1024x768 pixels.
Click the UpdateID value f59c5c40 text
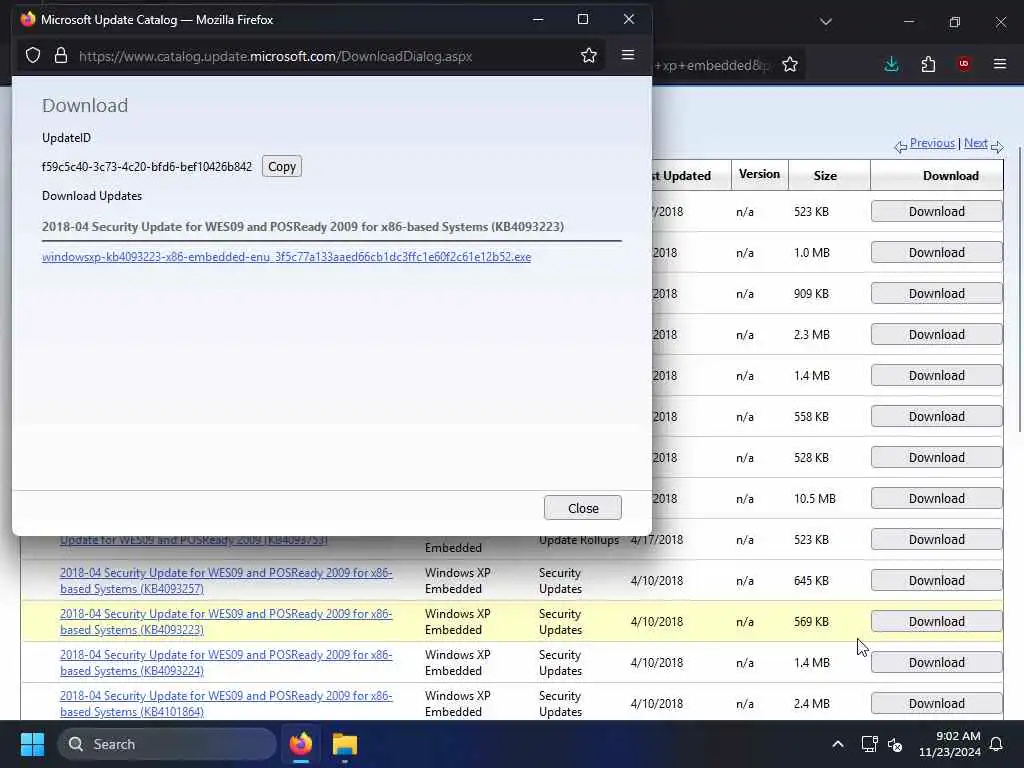pyautogui.click(x=146, y=167)
